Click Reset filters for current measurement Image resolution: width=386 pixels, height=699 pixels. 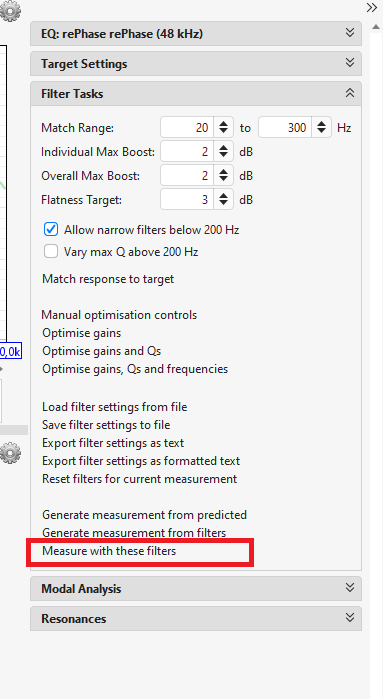click(140, 479)
